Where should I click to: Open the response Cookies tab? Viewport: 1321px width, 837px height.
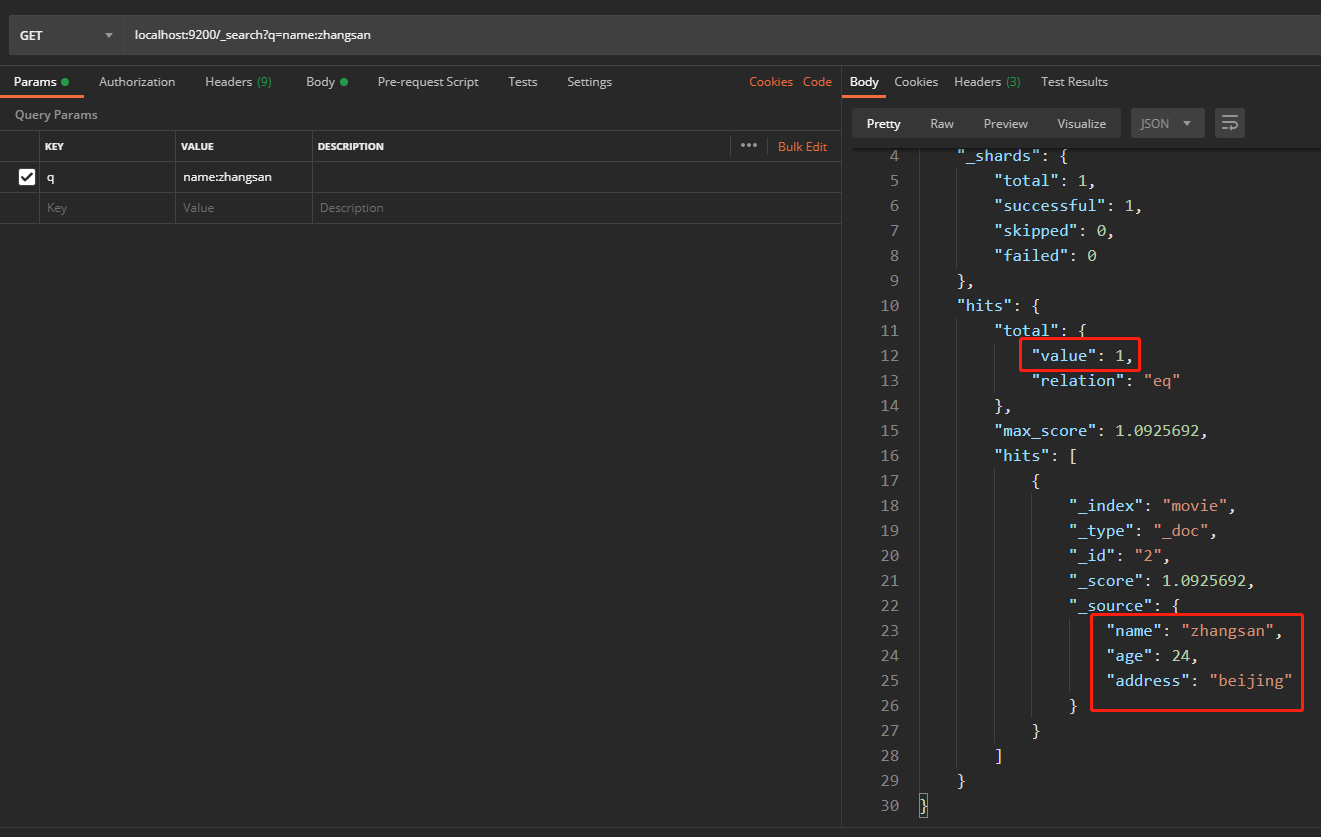pos(916,82)
